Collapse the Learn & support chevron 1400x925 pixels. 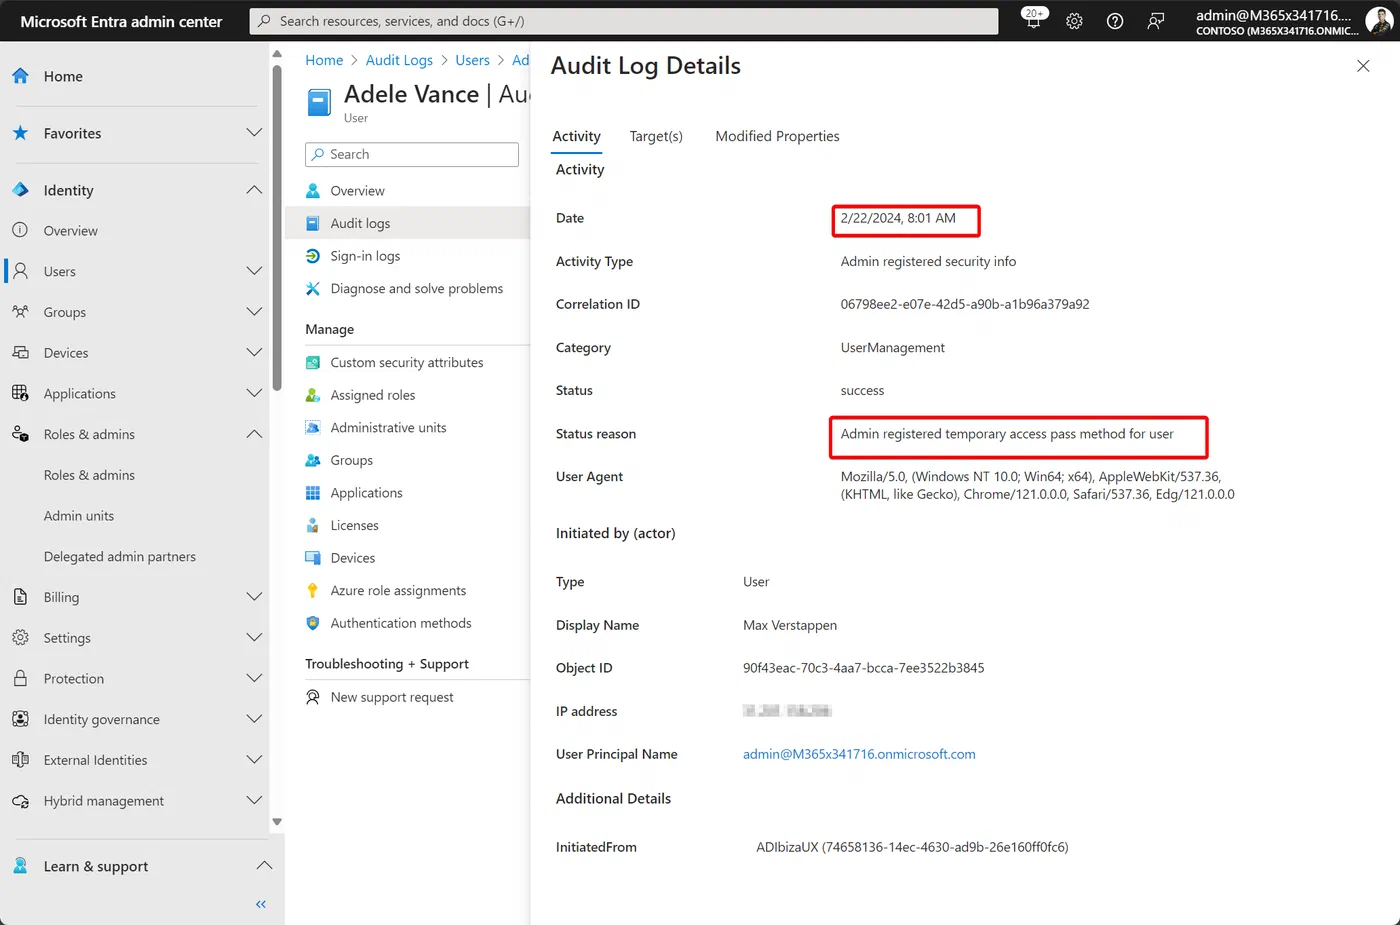[264, 866]
